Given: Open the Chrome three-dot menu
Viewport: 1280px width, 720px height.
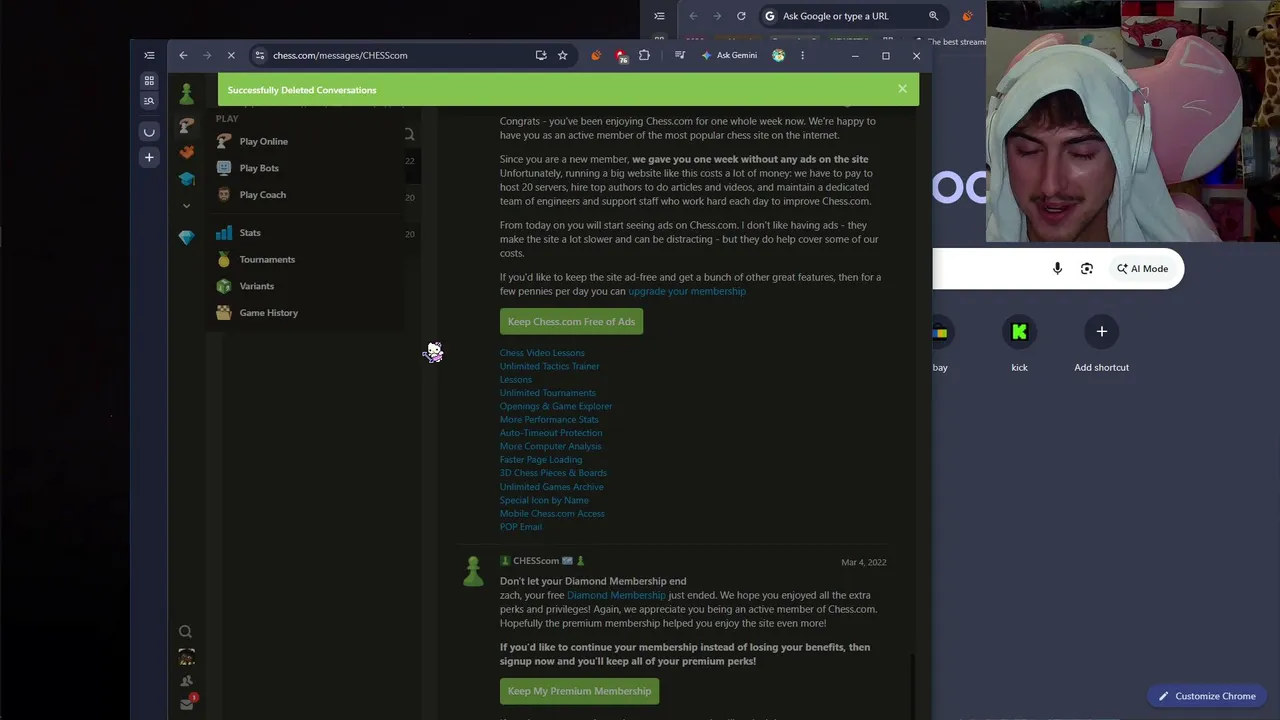Looking at the screenshot, I should tap(802, 55).
